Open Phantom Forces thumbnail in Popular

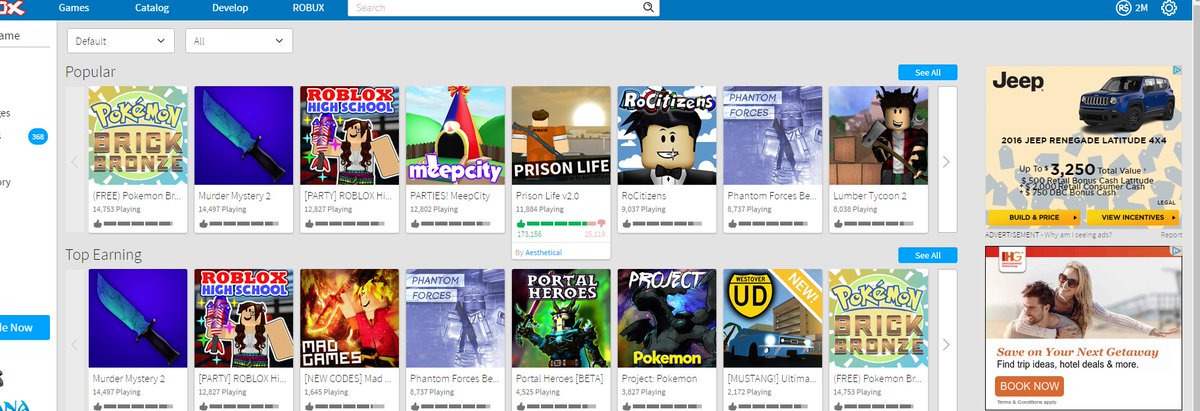[x=773, y=136]
